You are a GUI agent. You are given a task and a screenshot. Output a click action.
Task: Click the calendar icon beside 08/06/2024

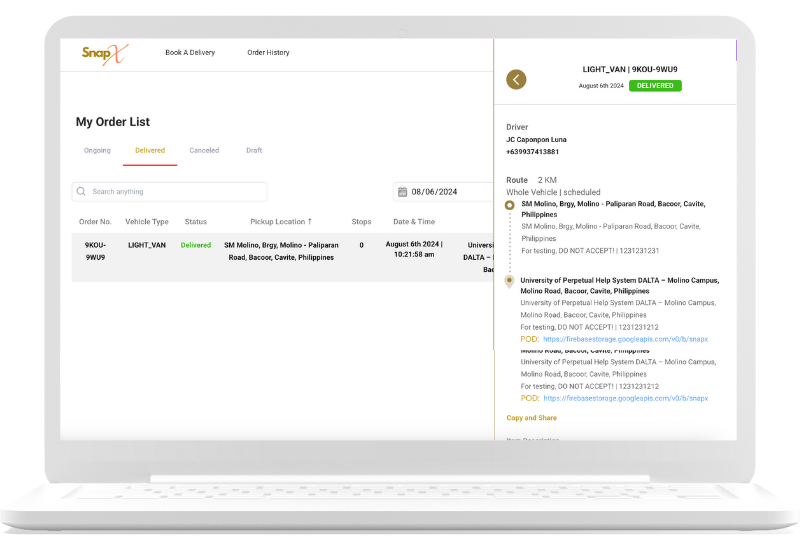(x=402, y=192)
